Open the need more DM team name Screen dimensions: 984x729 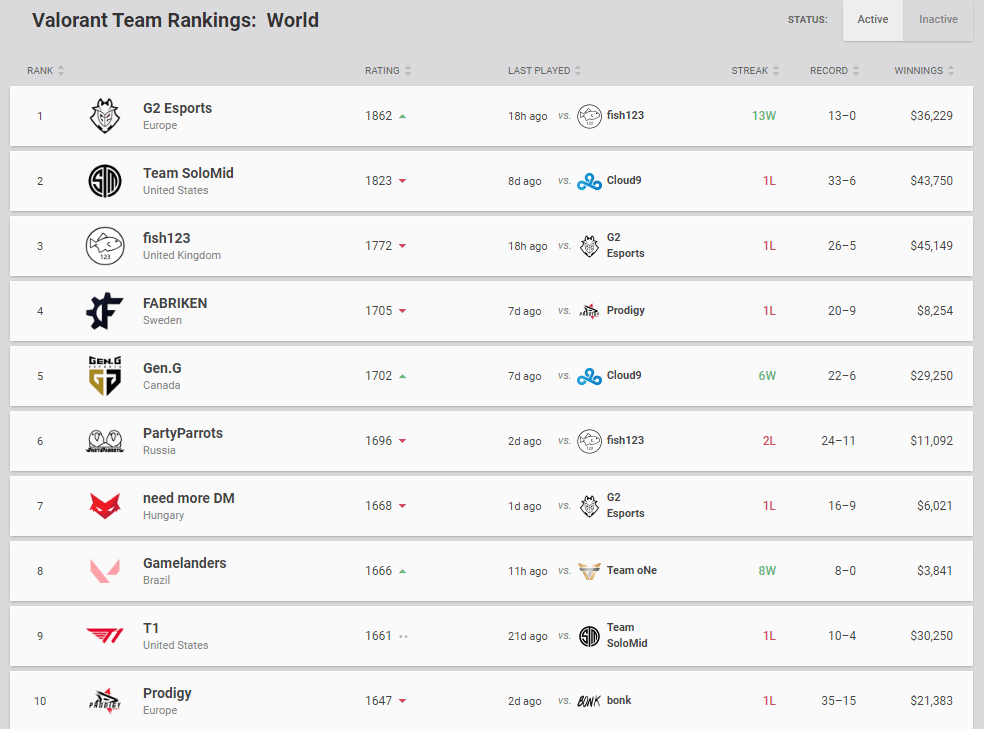tap(189, 498)
